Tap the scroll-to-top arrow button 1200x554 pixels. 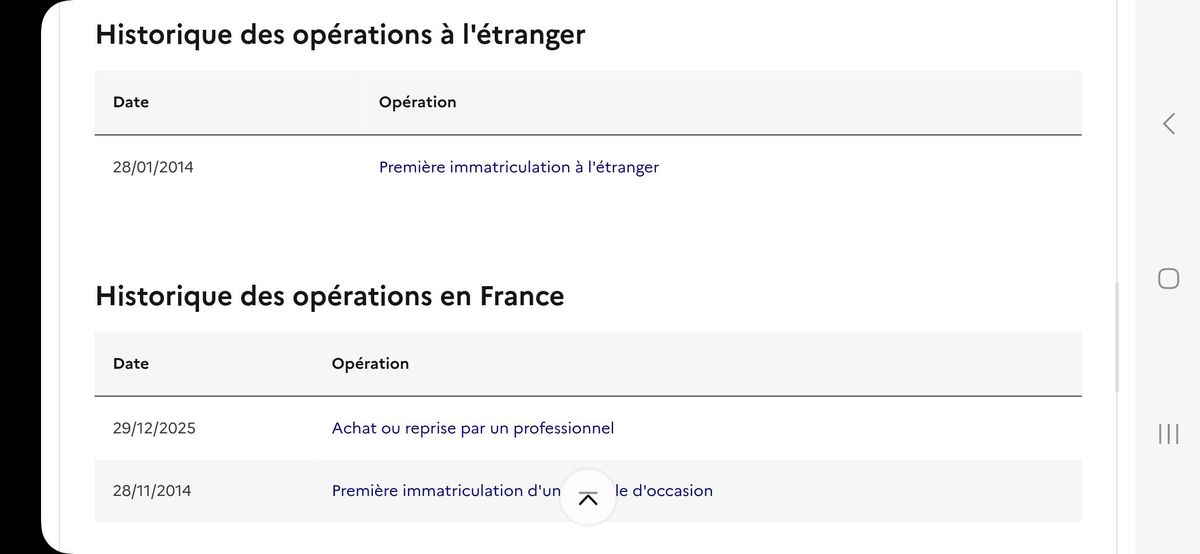(x=588, y=497)
